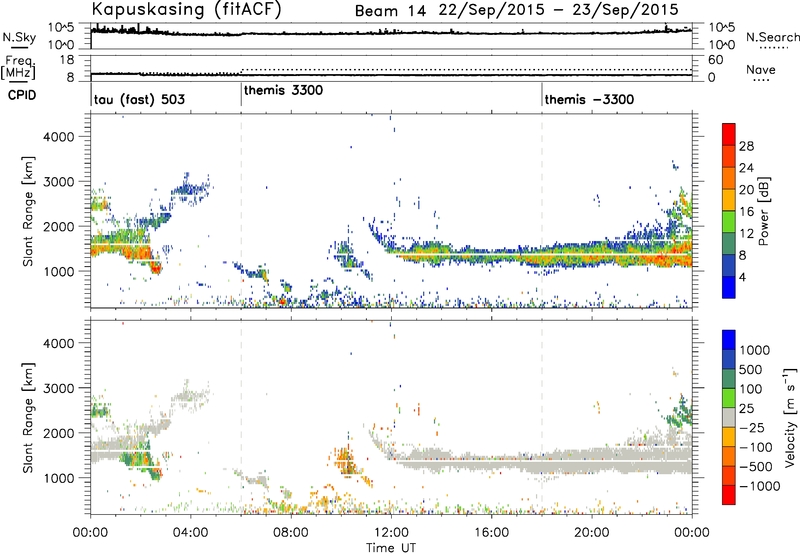Click the '20' label on Power color bar

746,190
